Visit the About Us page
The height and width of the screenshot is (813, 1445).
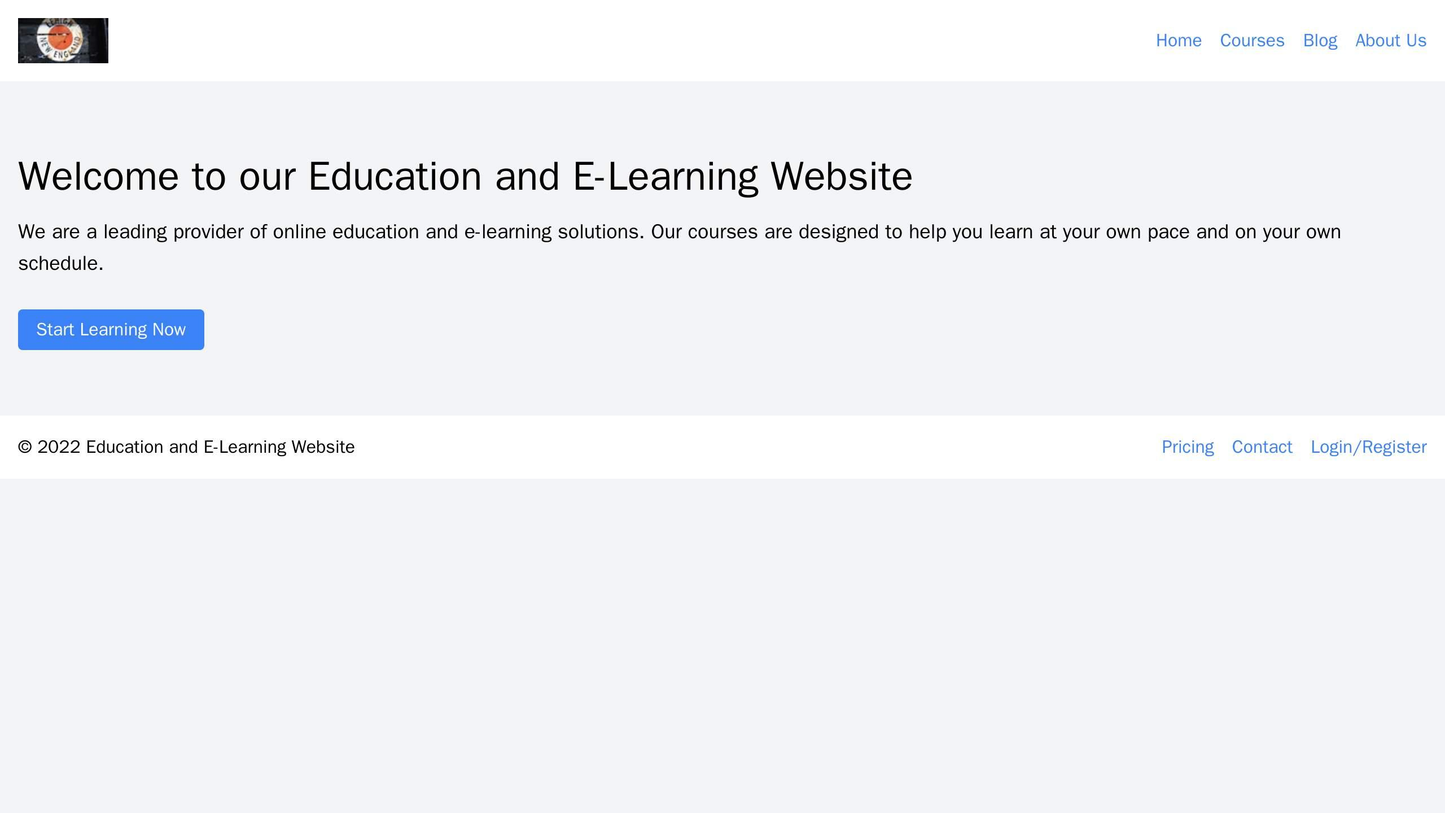(x=1390, y=40)
